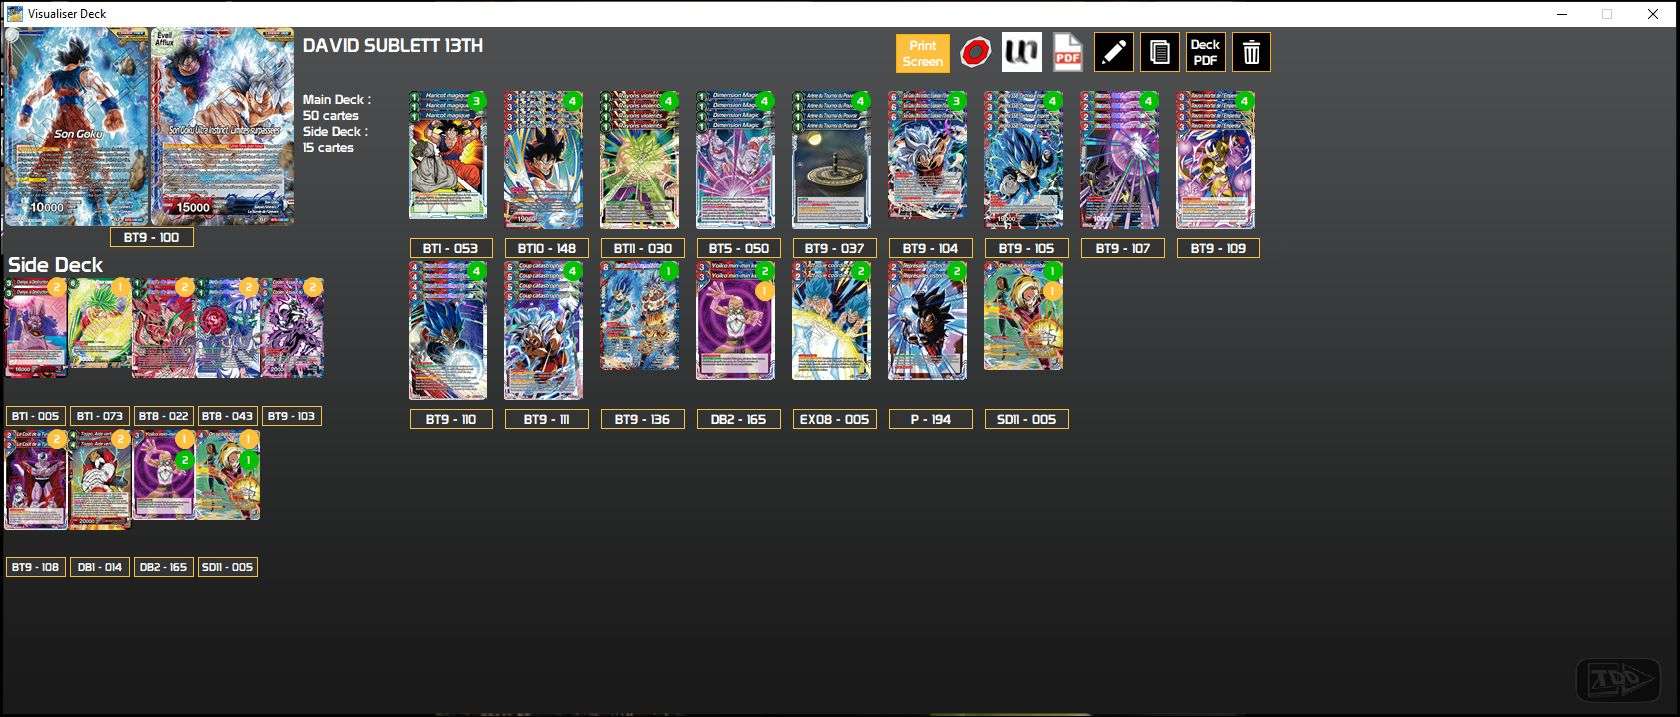The width and height of the screenshot is (1680, 717).
Task: Click the white brush-stroke logo icon
Action: tap(1021, 52)
